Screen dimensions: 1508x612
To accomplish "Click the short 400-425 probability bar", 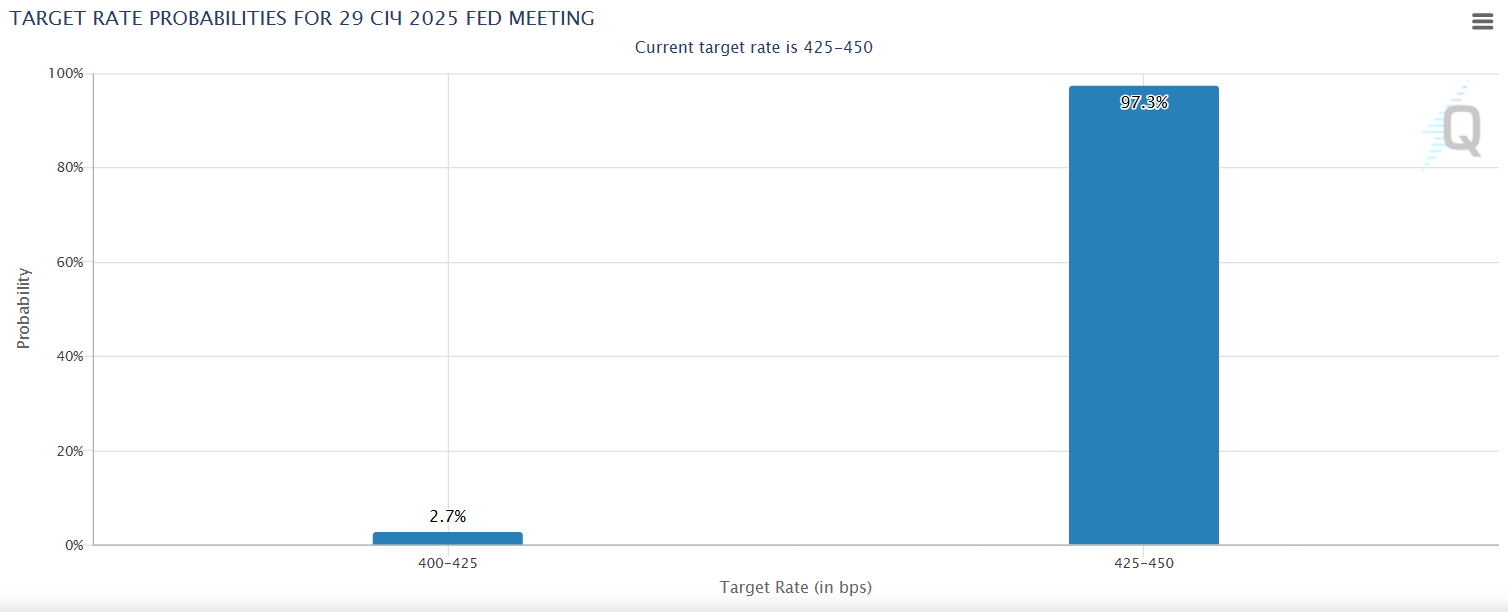I will click(447, 538).
